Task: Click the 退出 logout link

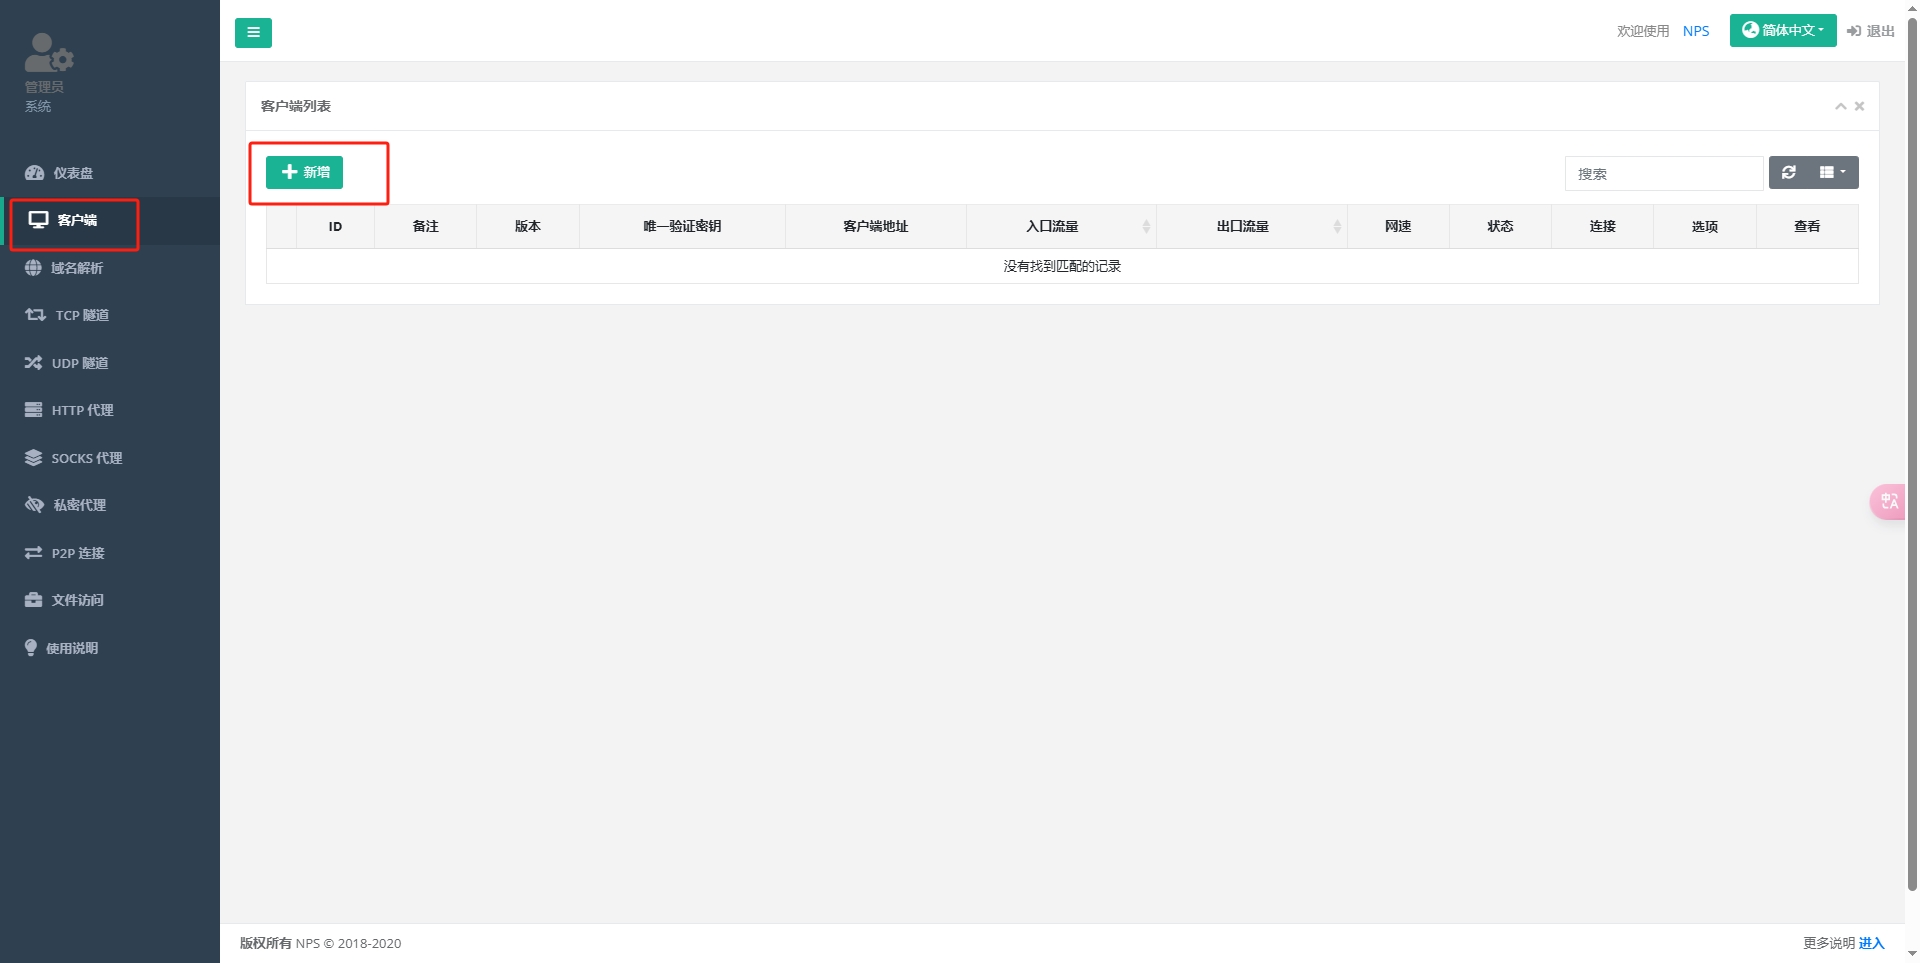Action: point(1870,31)
